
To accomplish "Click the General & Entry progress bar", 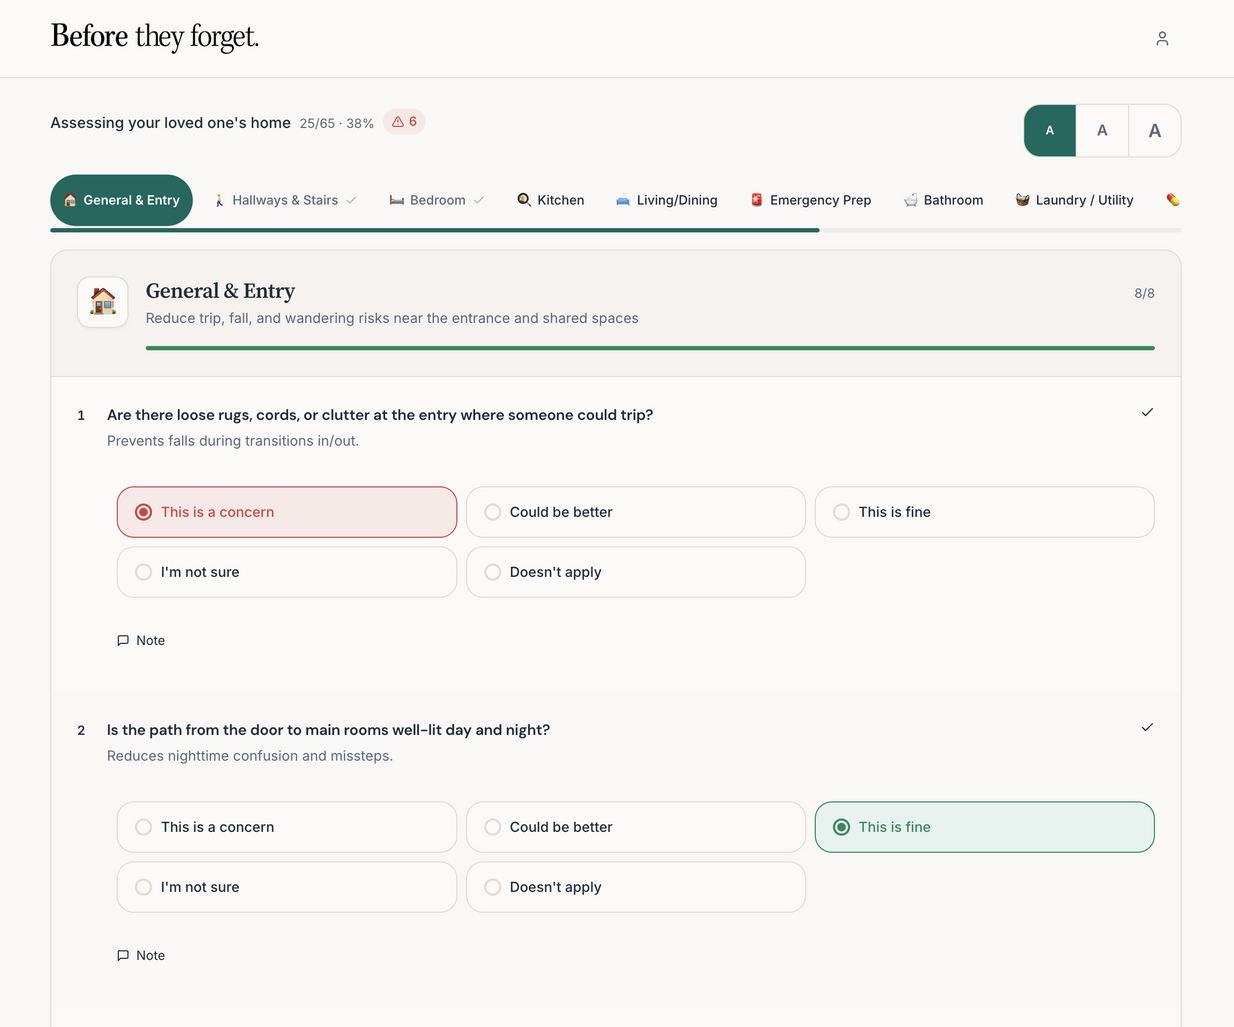I will 650,348.
